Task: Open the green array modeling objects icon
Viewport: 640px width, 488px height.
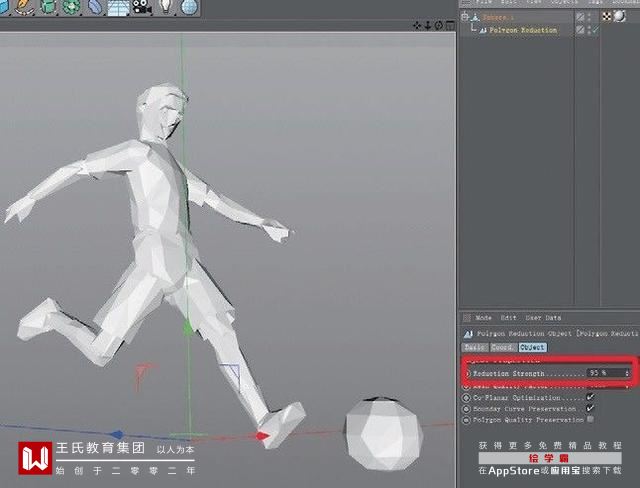Action: pyautogui.click(x=71, y=7)
